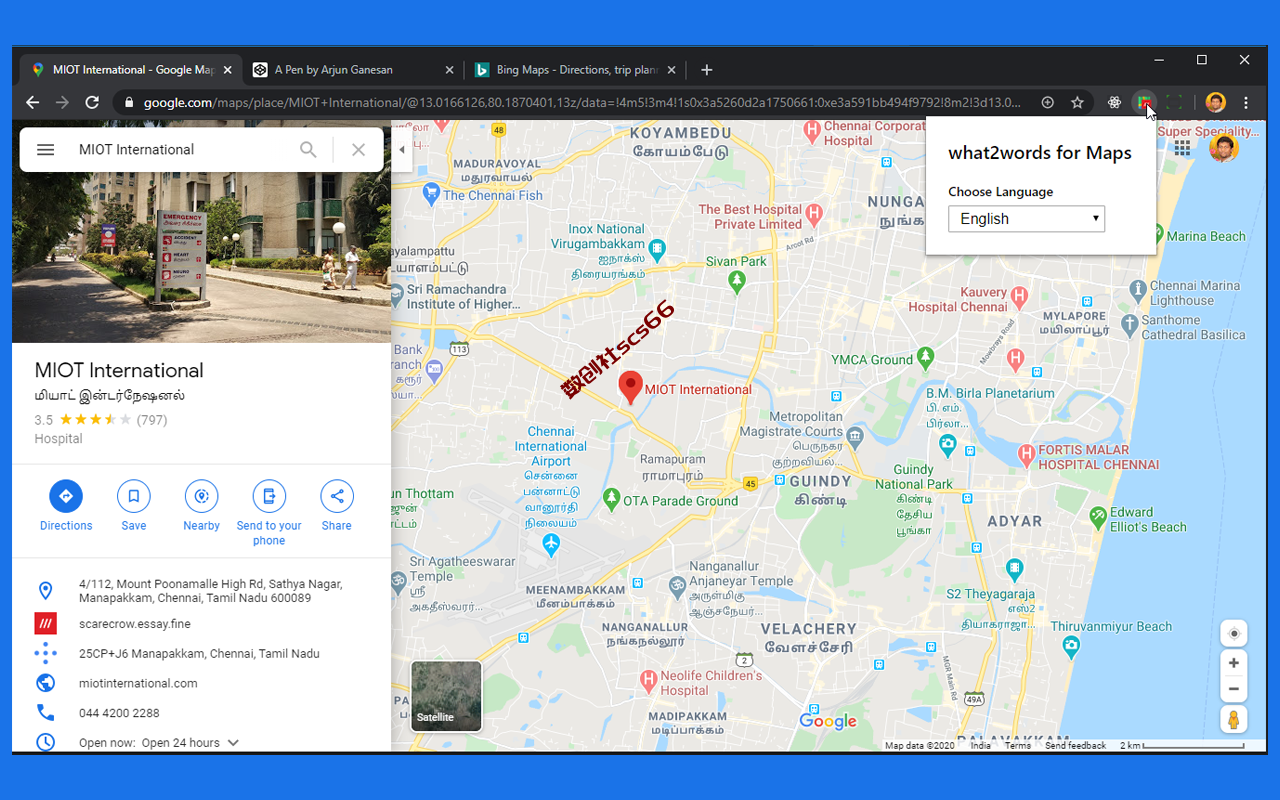
Task: Click Send feedback link
Action: (1076, 745)
